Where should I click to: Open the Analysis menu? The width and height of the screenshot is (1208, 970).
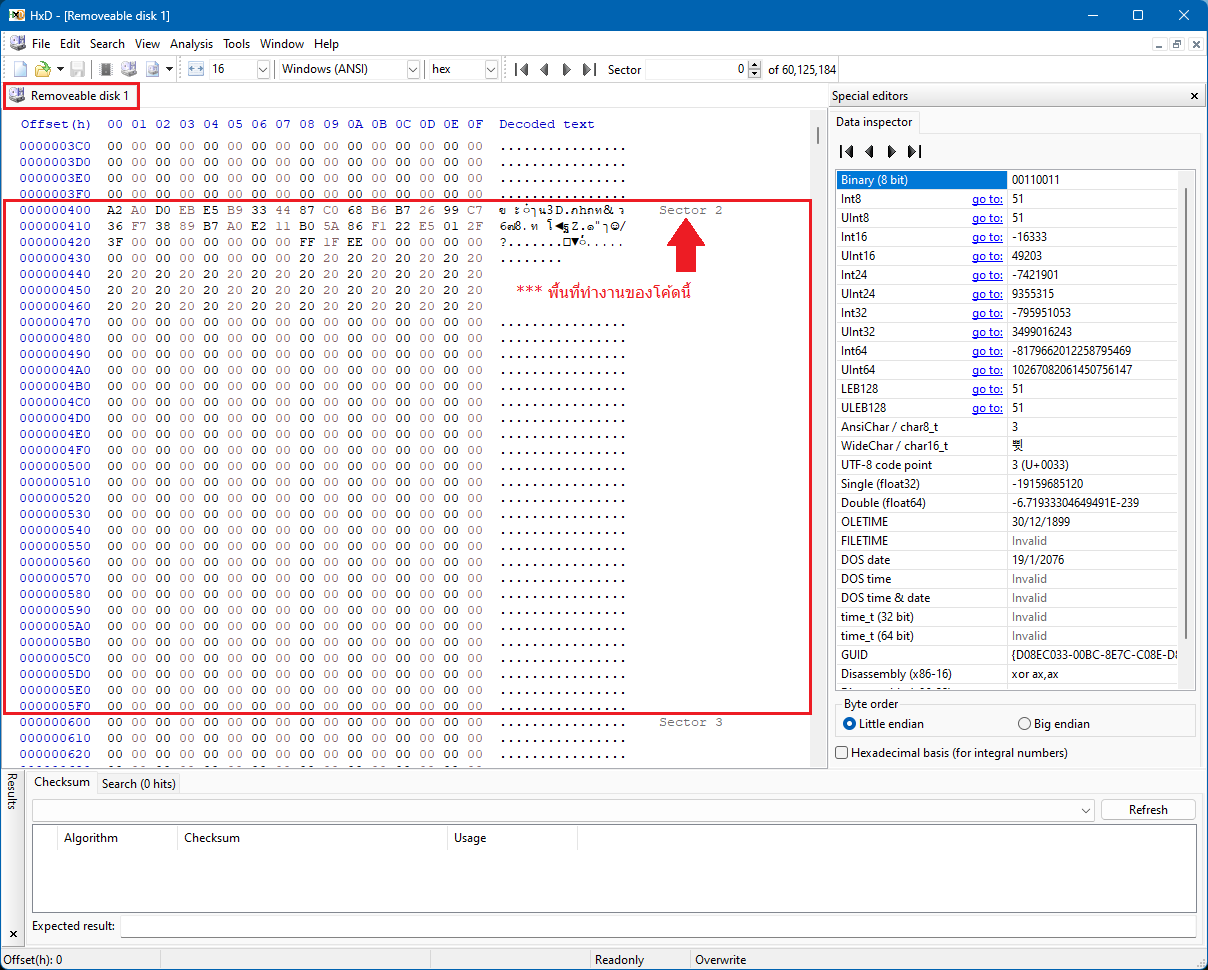click(191, 44)
